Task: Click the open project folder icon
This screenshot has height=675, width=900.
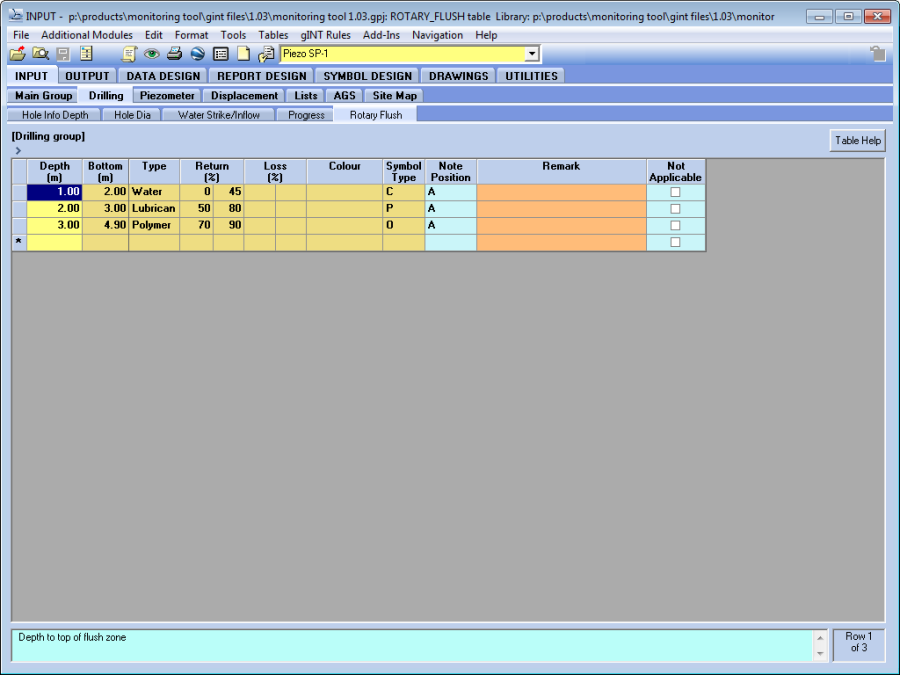Action: (x=18, y=54)
